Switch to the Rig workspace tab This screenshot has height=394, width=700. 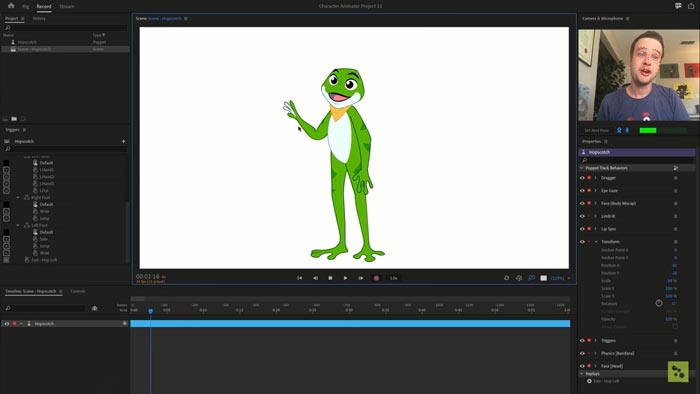point(25,6)
